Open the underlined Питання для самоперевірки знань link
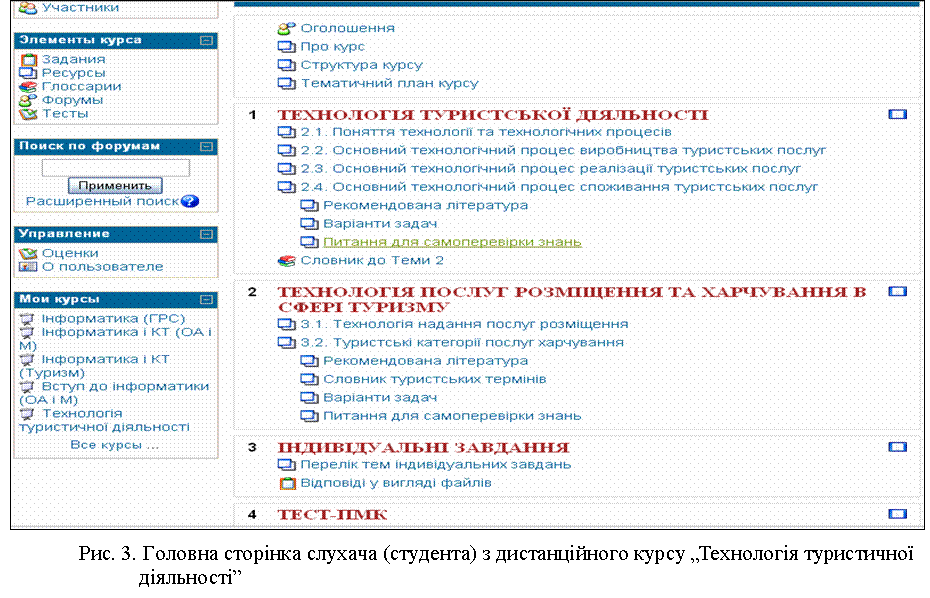Screen dimensions: 930x598 tap(453, 242)
